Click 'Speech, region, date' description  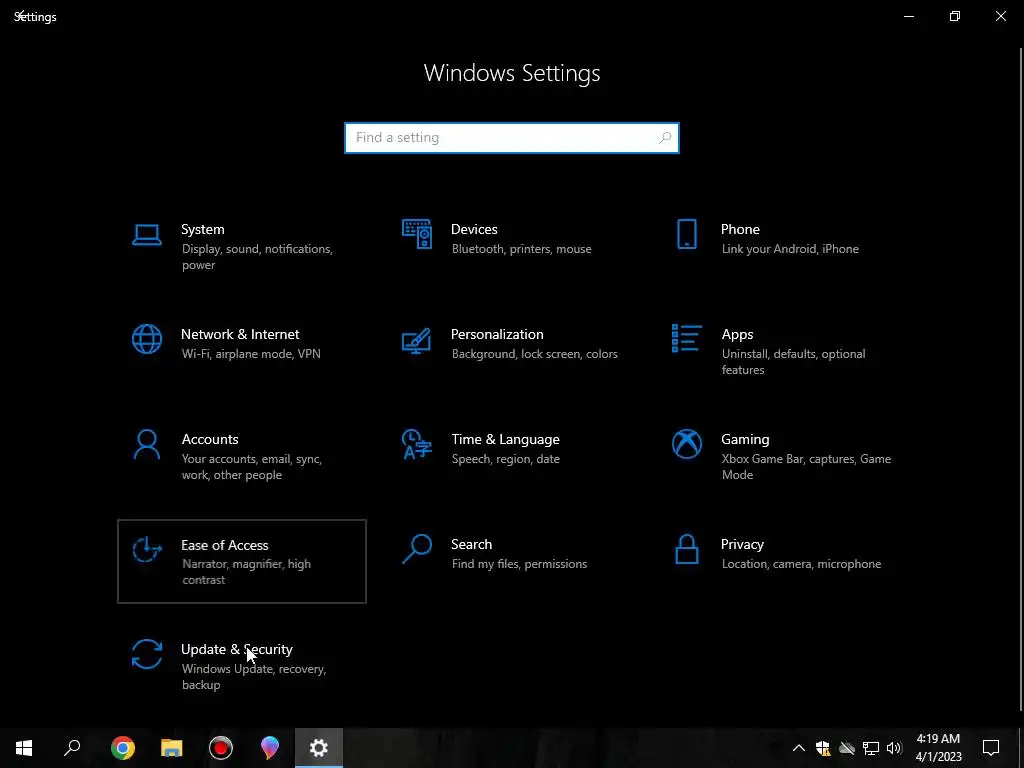pyautogui.click(x=505, y=459)
